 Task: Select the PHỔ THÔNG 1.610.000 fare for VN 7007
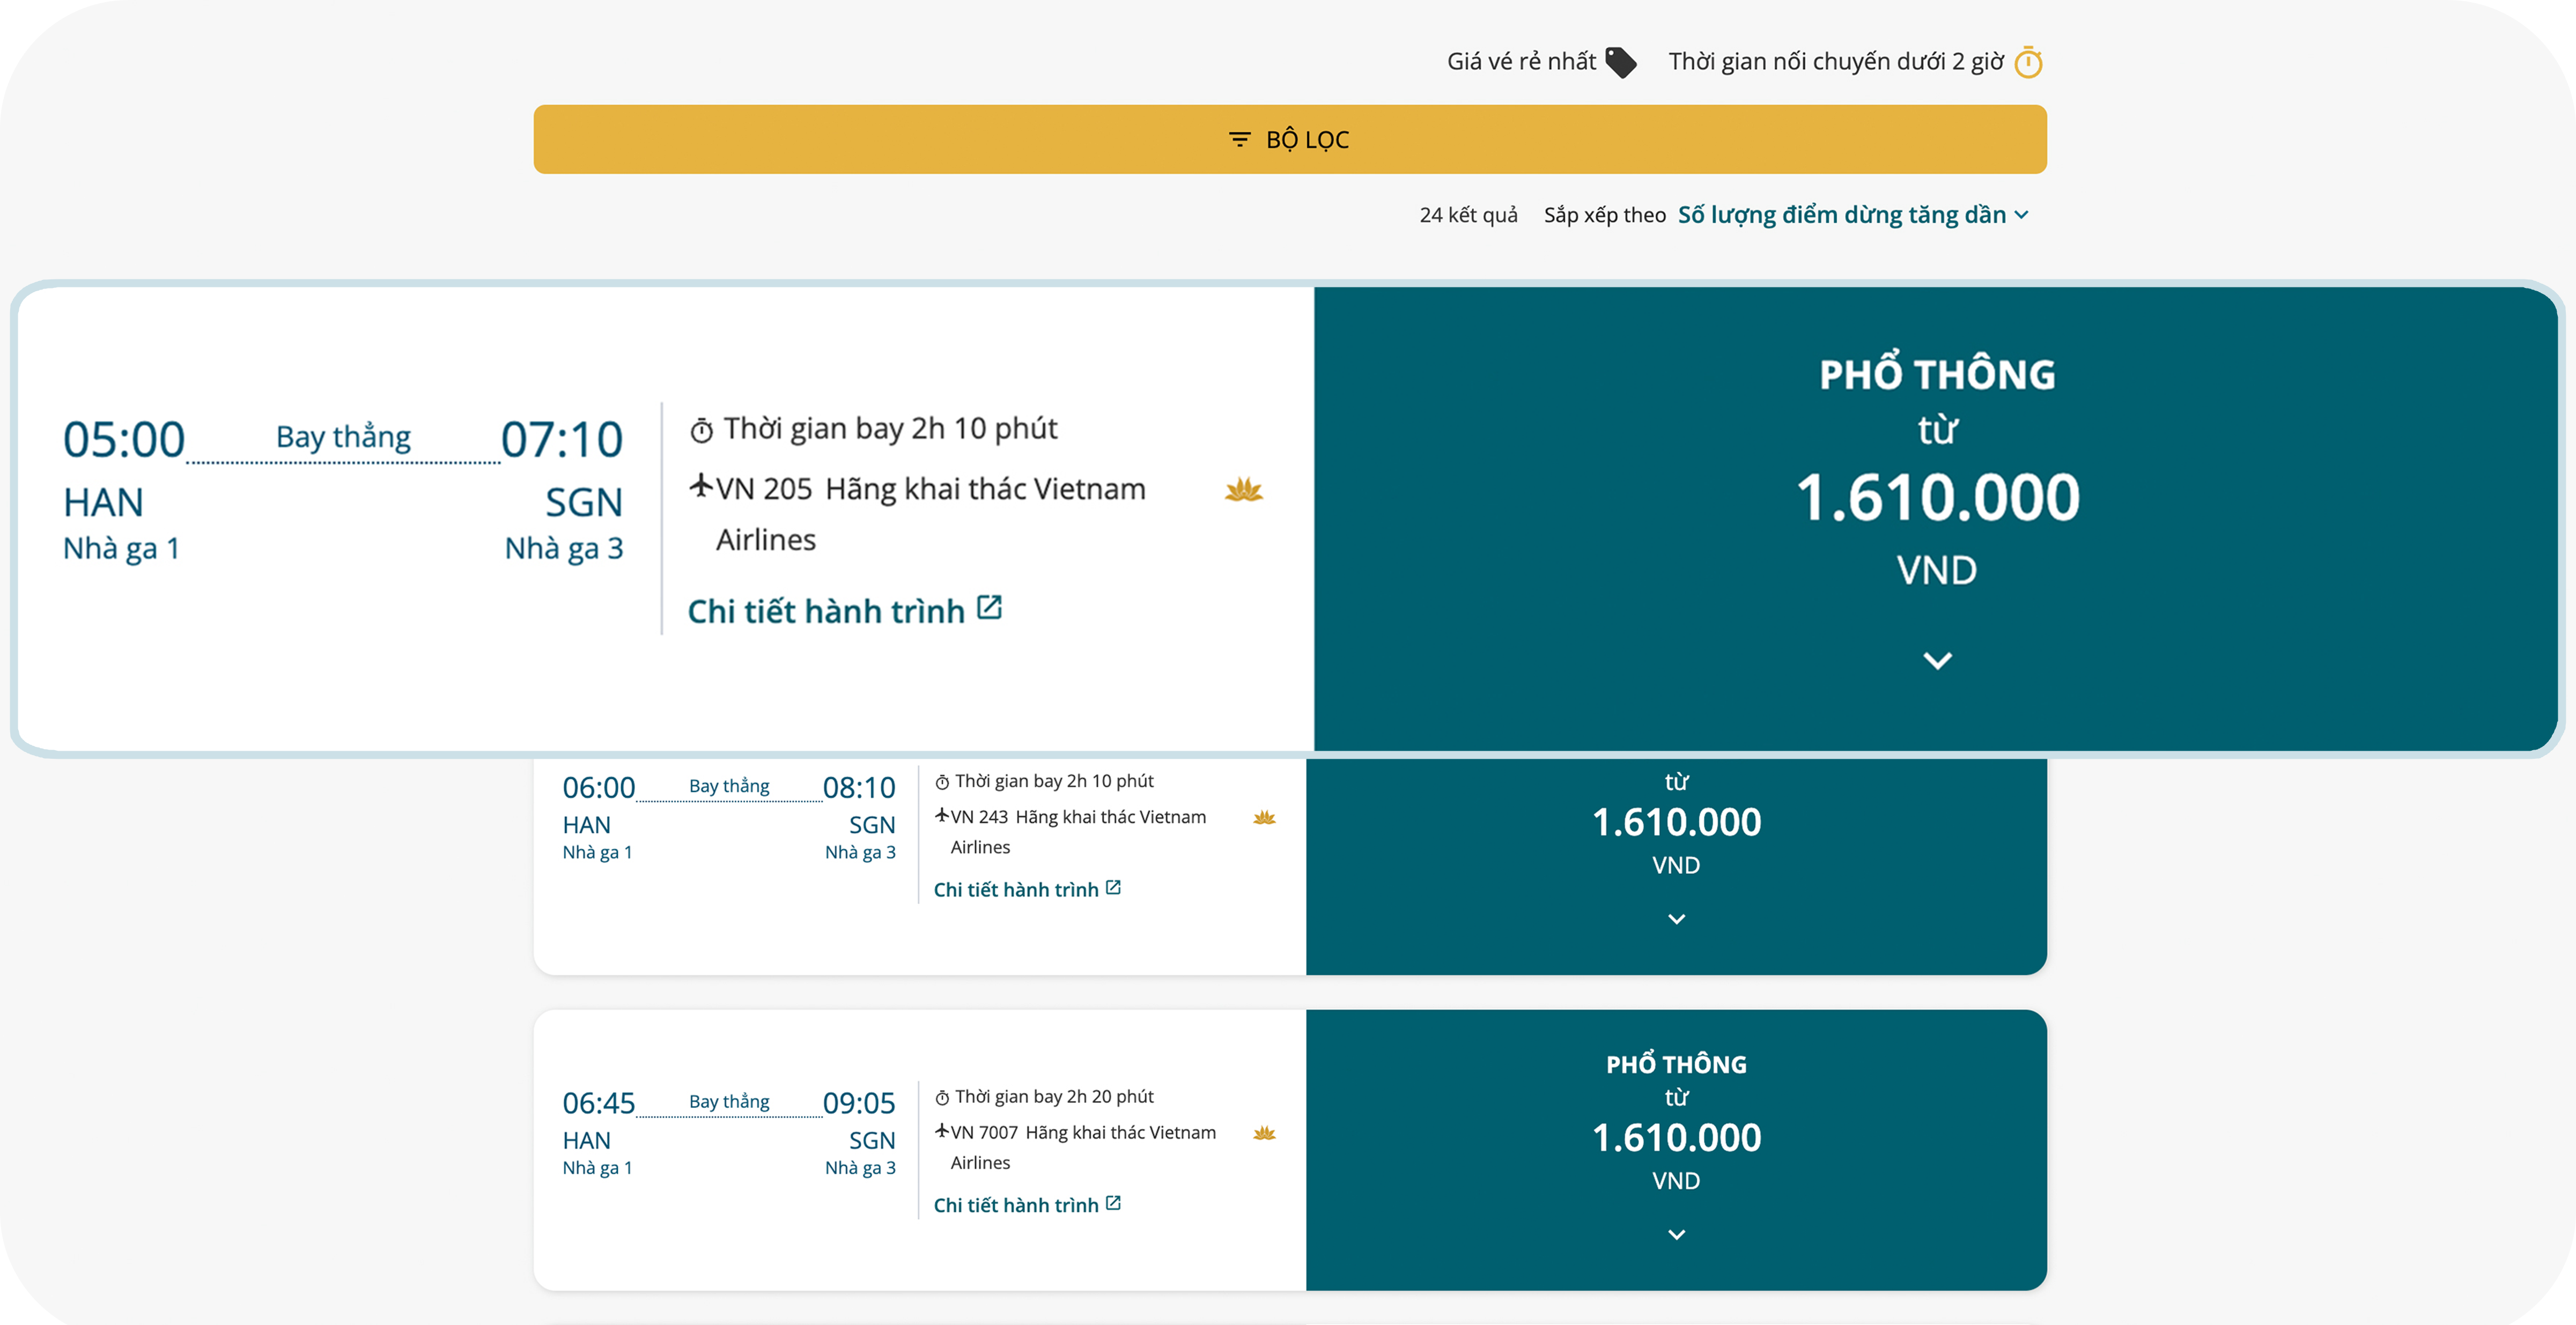1676,1137
